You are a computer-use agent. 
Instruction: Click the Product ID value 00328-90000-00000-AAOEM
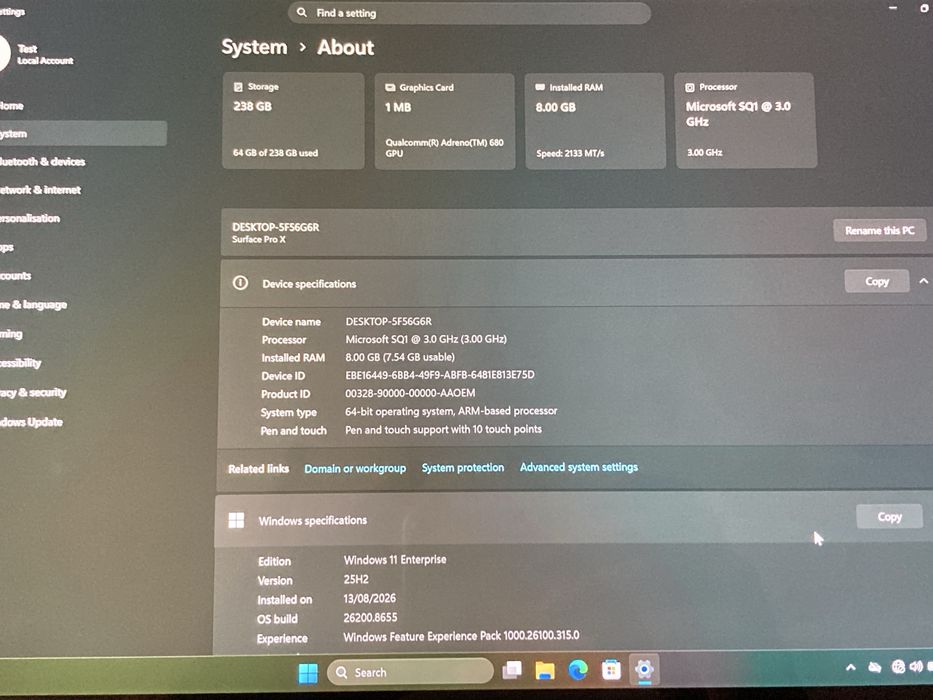pos(410,393)
